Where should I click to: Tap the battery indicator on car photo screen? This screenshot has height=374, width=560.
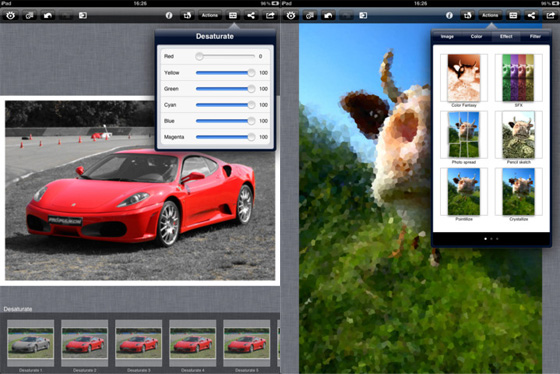point(275,3)
